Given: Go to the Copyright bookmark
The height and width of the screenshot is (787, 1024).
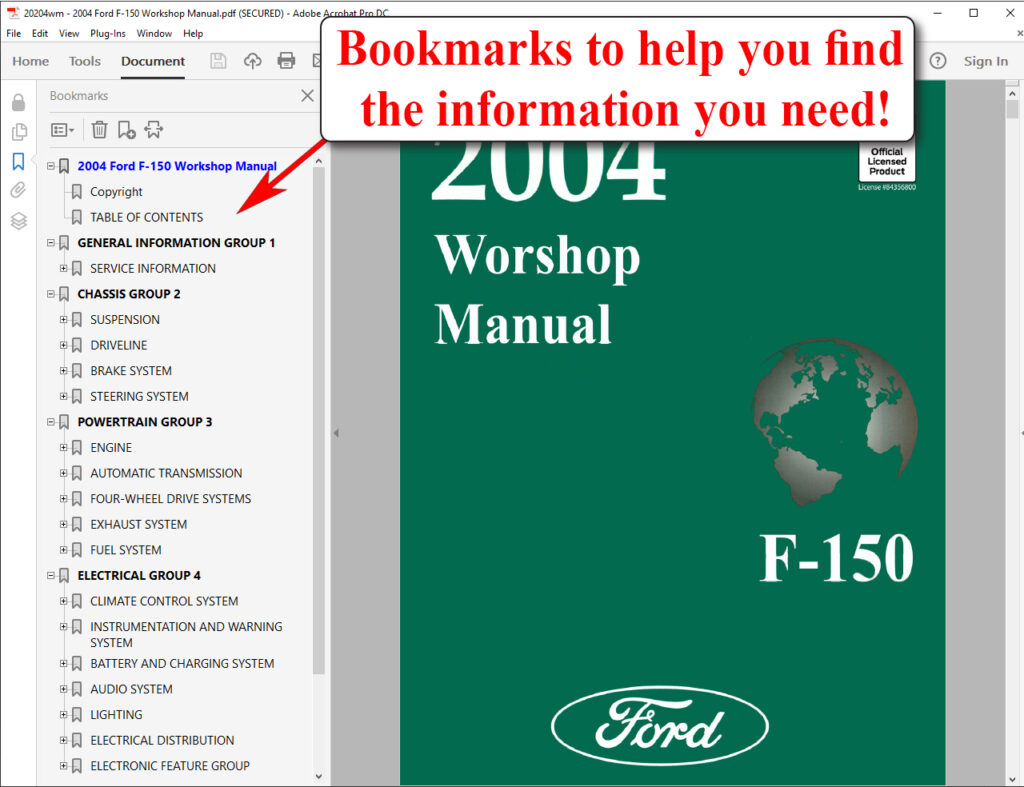Looking at the screenshot, I should point(116,191).
